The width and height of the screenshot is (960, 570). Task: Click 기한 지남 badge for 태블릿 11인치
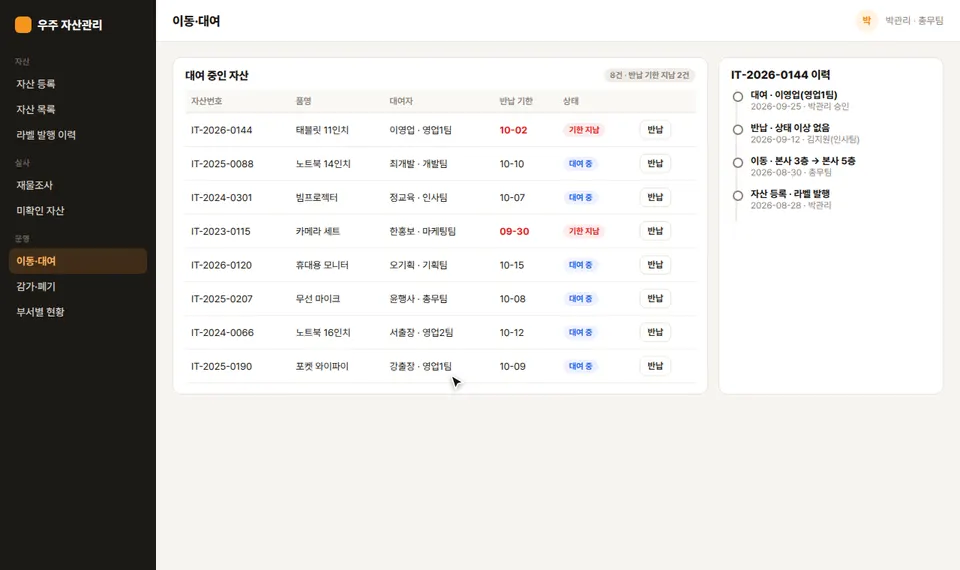[x=584, y=130]
